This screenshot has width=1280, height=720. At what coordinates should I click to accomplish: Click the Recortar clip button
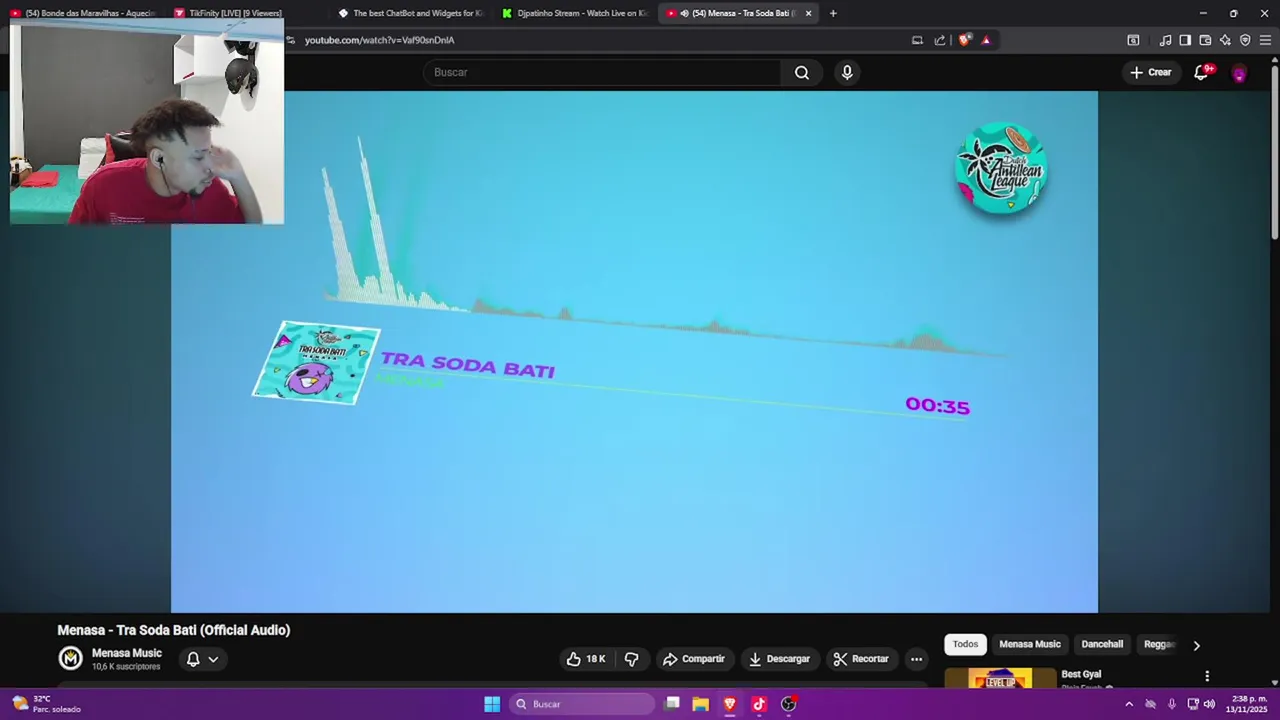pyautogui.click(x=861, y=659)
